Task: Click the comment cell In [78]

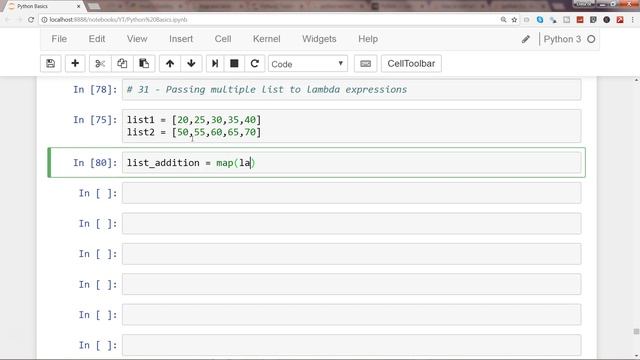Action: coord(351,89)
